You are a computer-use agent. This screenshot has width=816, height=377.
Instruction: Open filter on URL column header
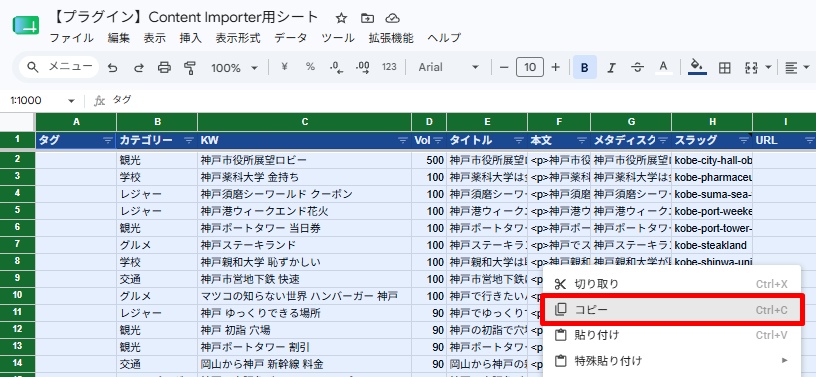tap(810, 141)
